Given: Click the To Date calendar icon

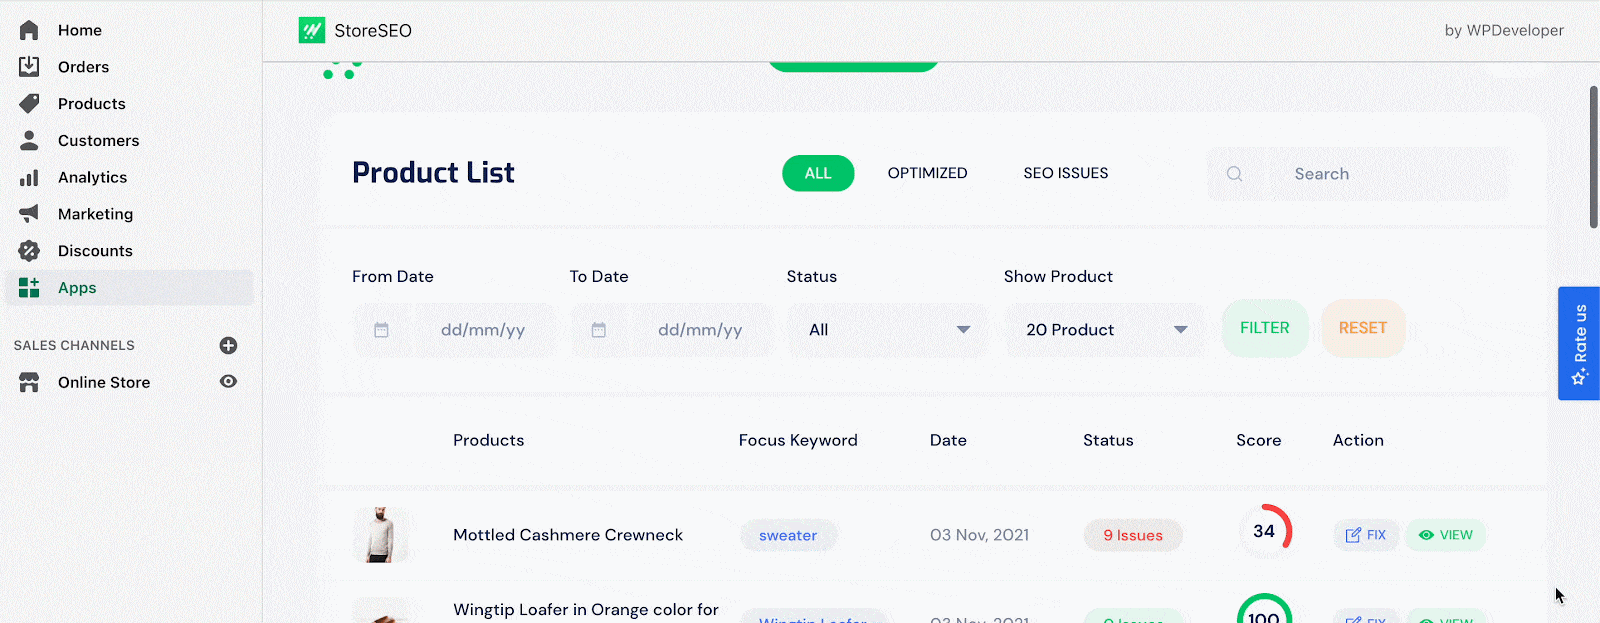Looking at the screenshot, I should (598, 330).
